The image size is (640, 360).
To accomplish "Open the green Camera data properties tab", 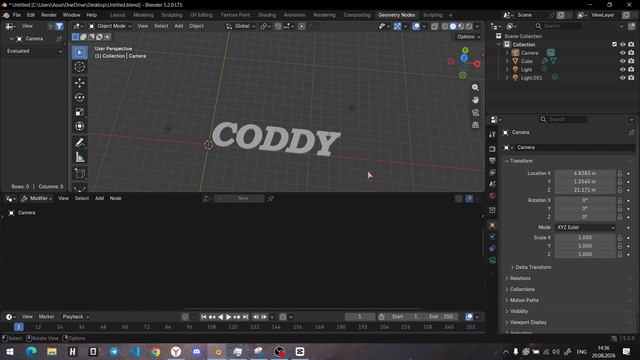I will point(492,260).
